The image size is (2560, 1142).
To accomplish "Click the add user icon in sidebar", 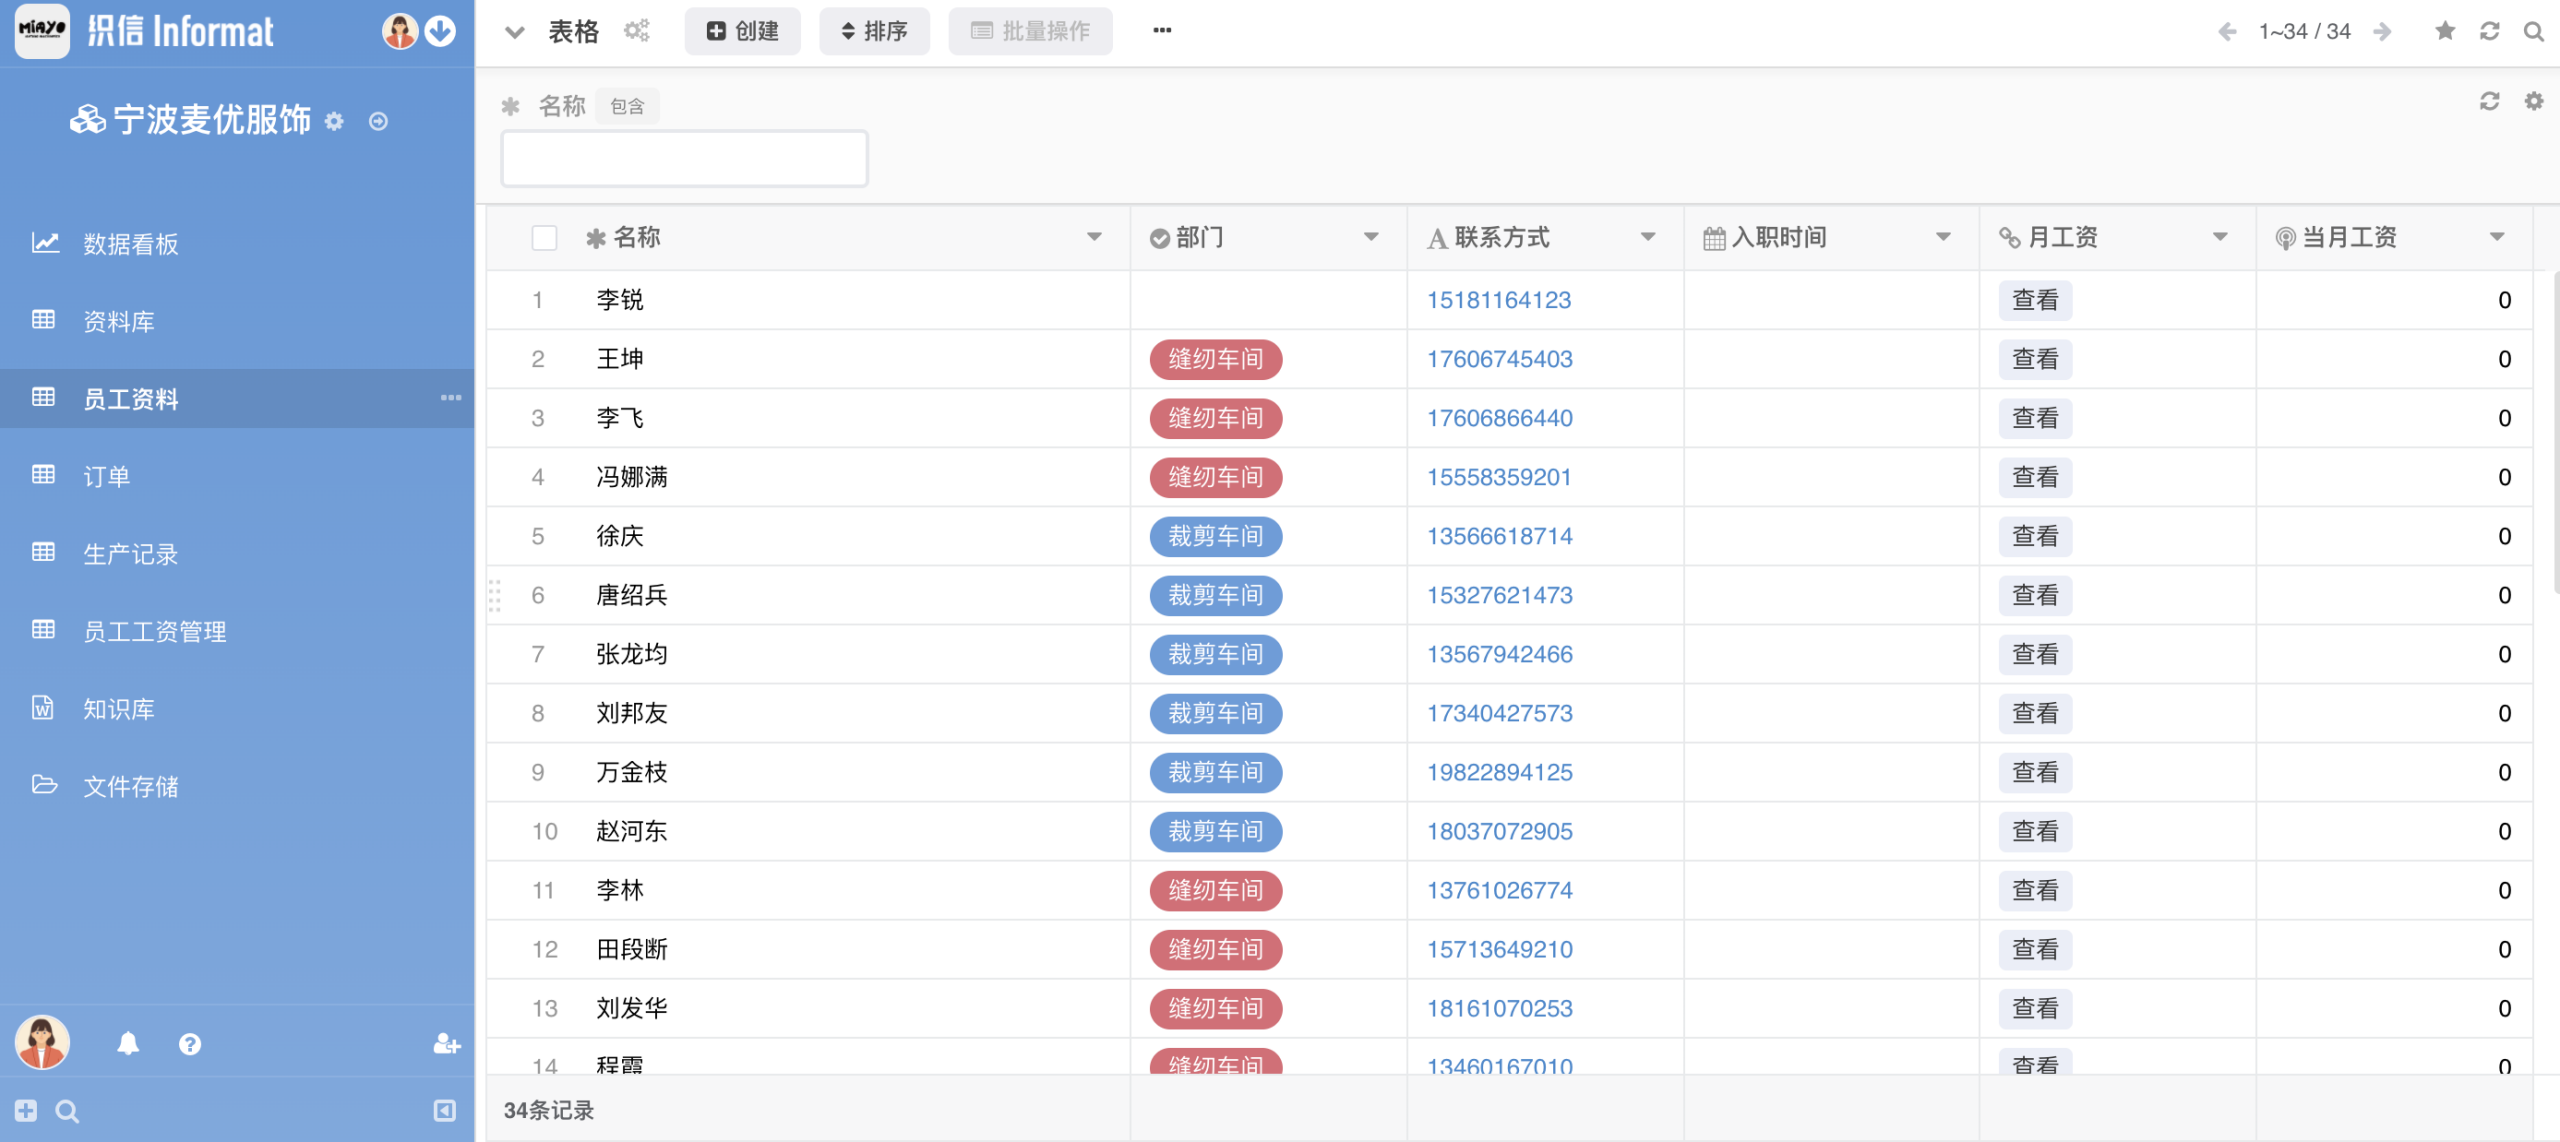I will point(446,1044).
